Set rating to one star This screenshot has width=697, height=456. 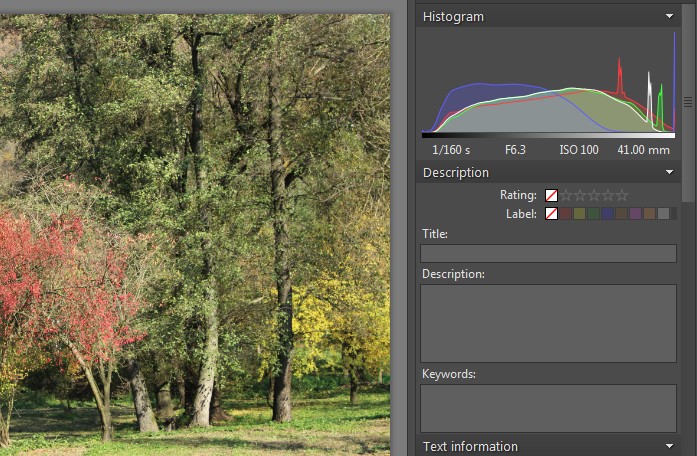[566, 195]
